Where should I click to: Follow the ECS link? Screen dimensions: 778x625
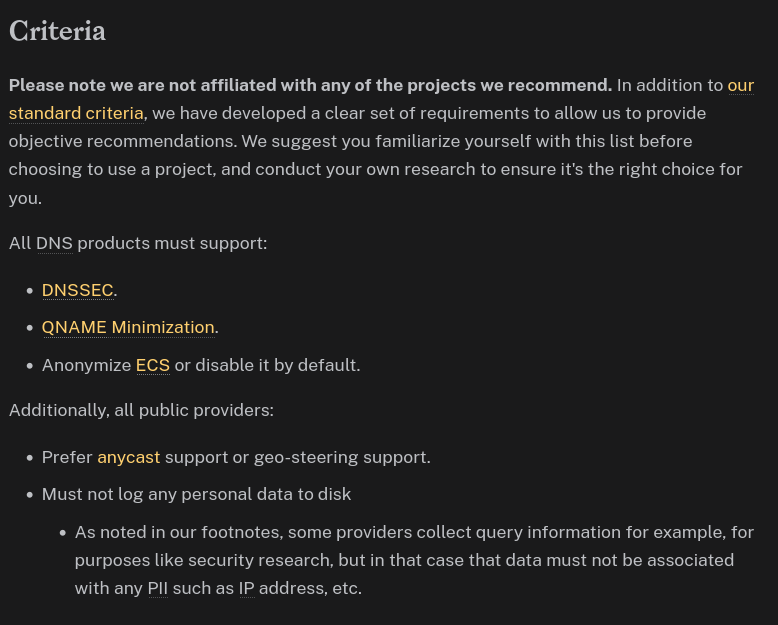(152, 365)
